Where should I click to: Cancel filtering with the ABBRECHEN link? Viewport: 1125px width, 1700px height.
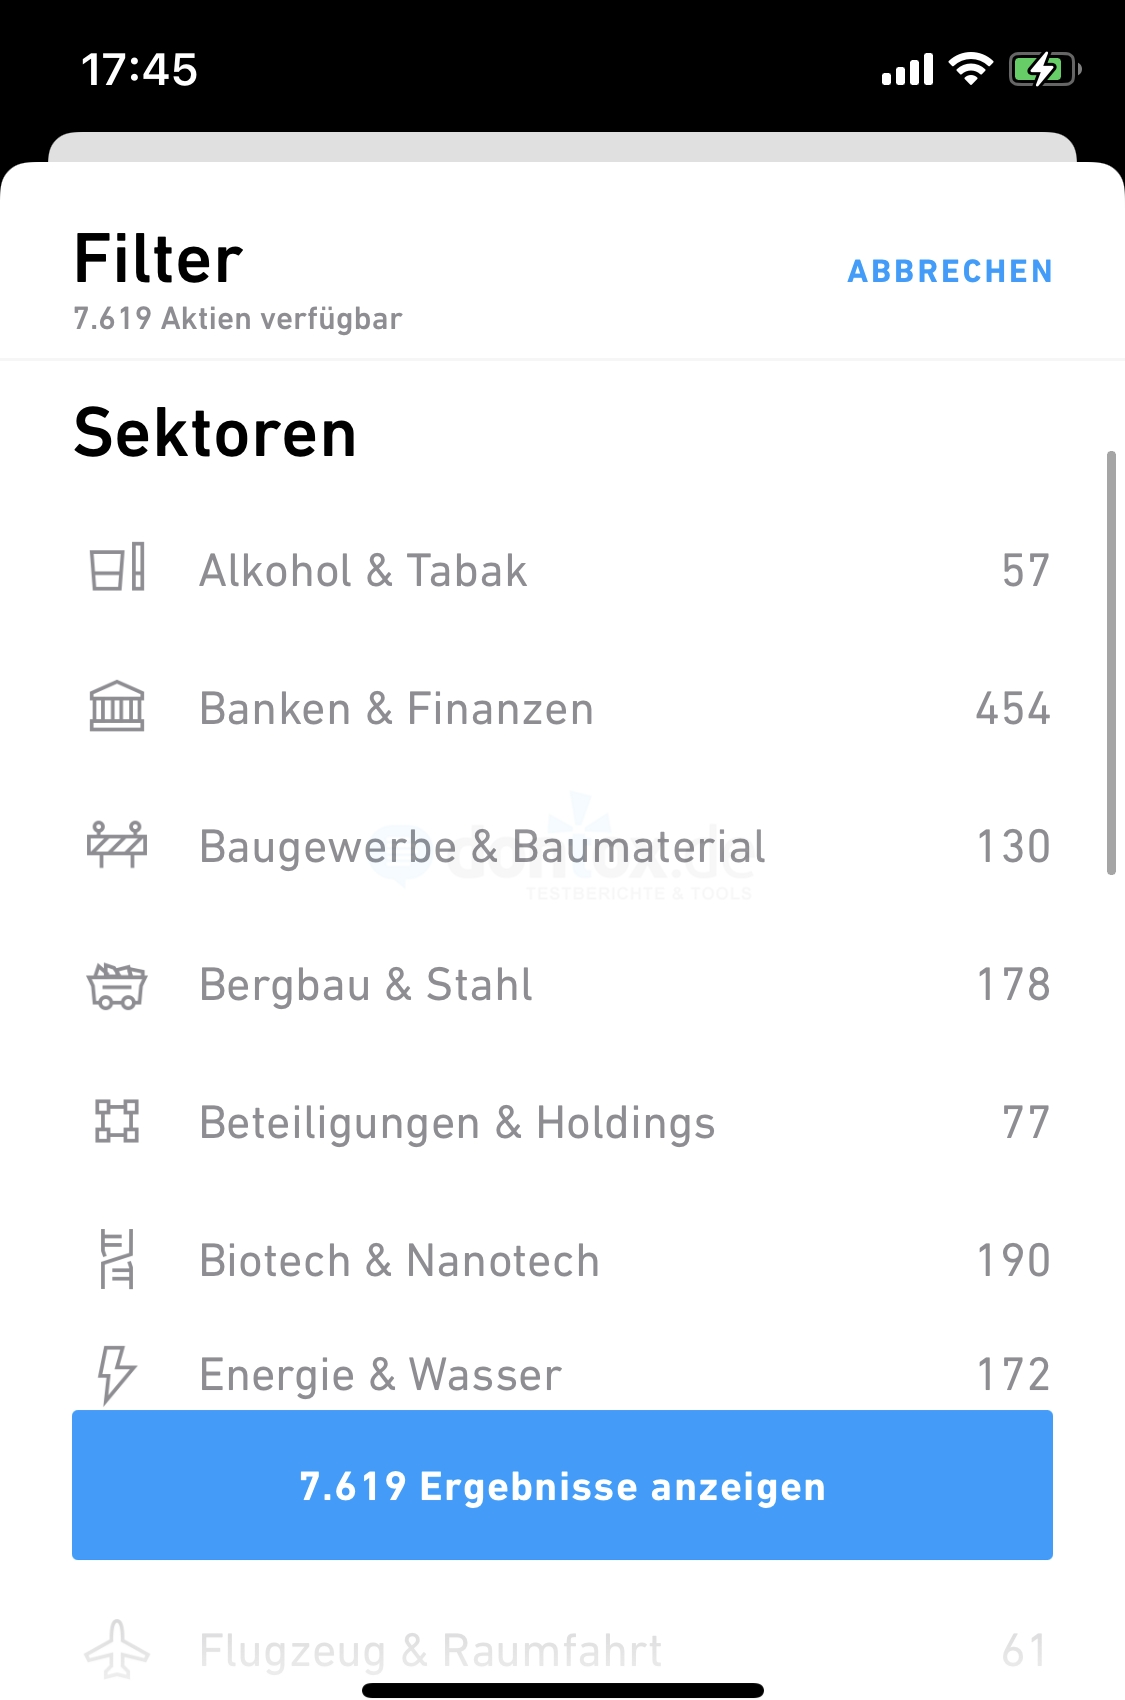[950, 271]
